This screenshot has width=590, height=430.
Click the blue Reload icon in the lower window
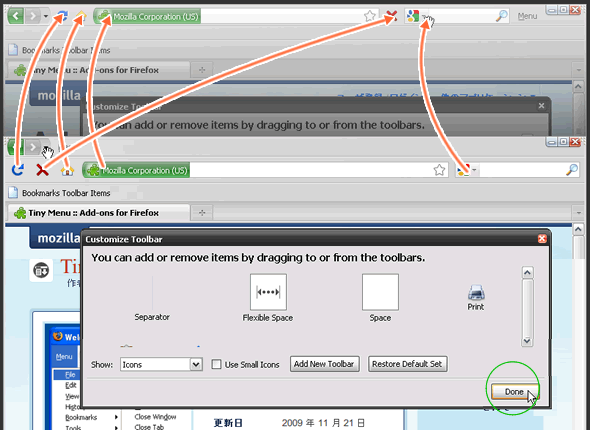click(17, 170)
